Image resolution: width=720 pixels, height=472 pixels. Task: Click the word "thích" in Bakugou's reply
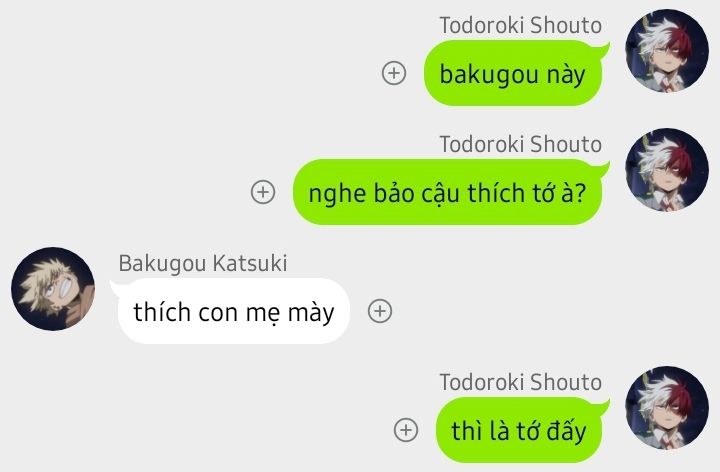162,311
